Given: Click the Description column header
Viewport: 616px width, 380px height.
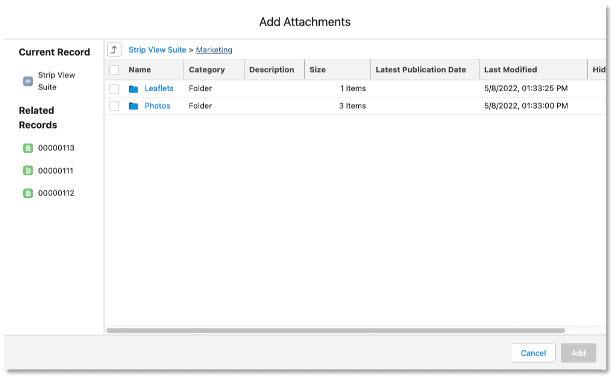Looking at the screenshot, I should (272, 70).
